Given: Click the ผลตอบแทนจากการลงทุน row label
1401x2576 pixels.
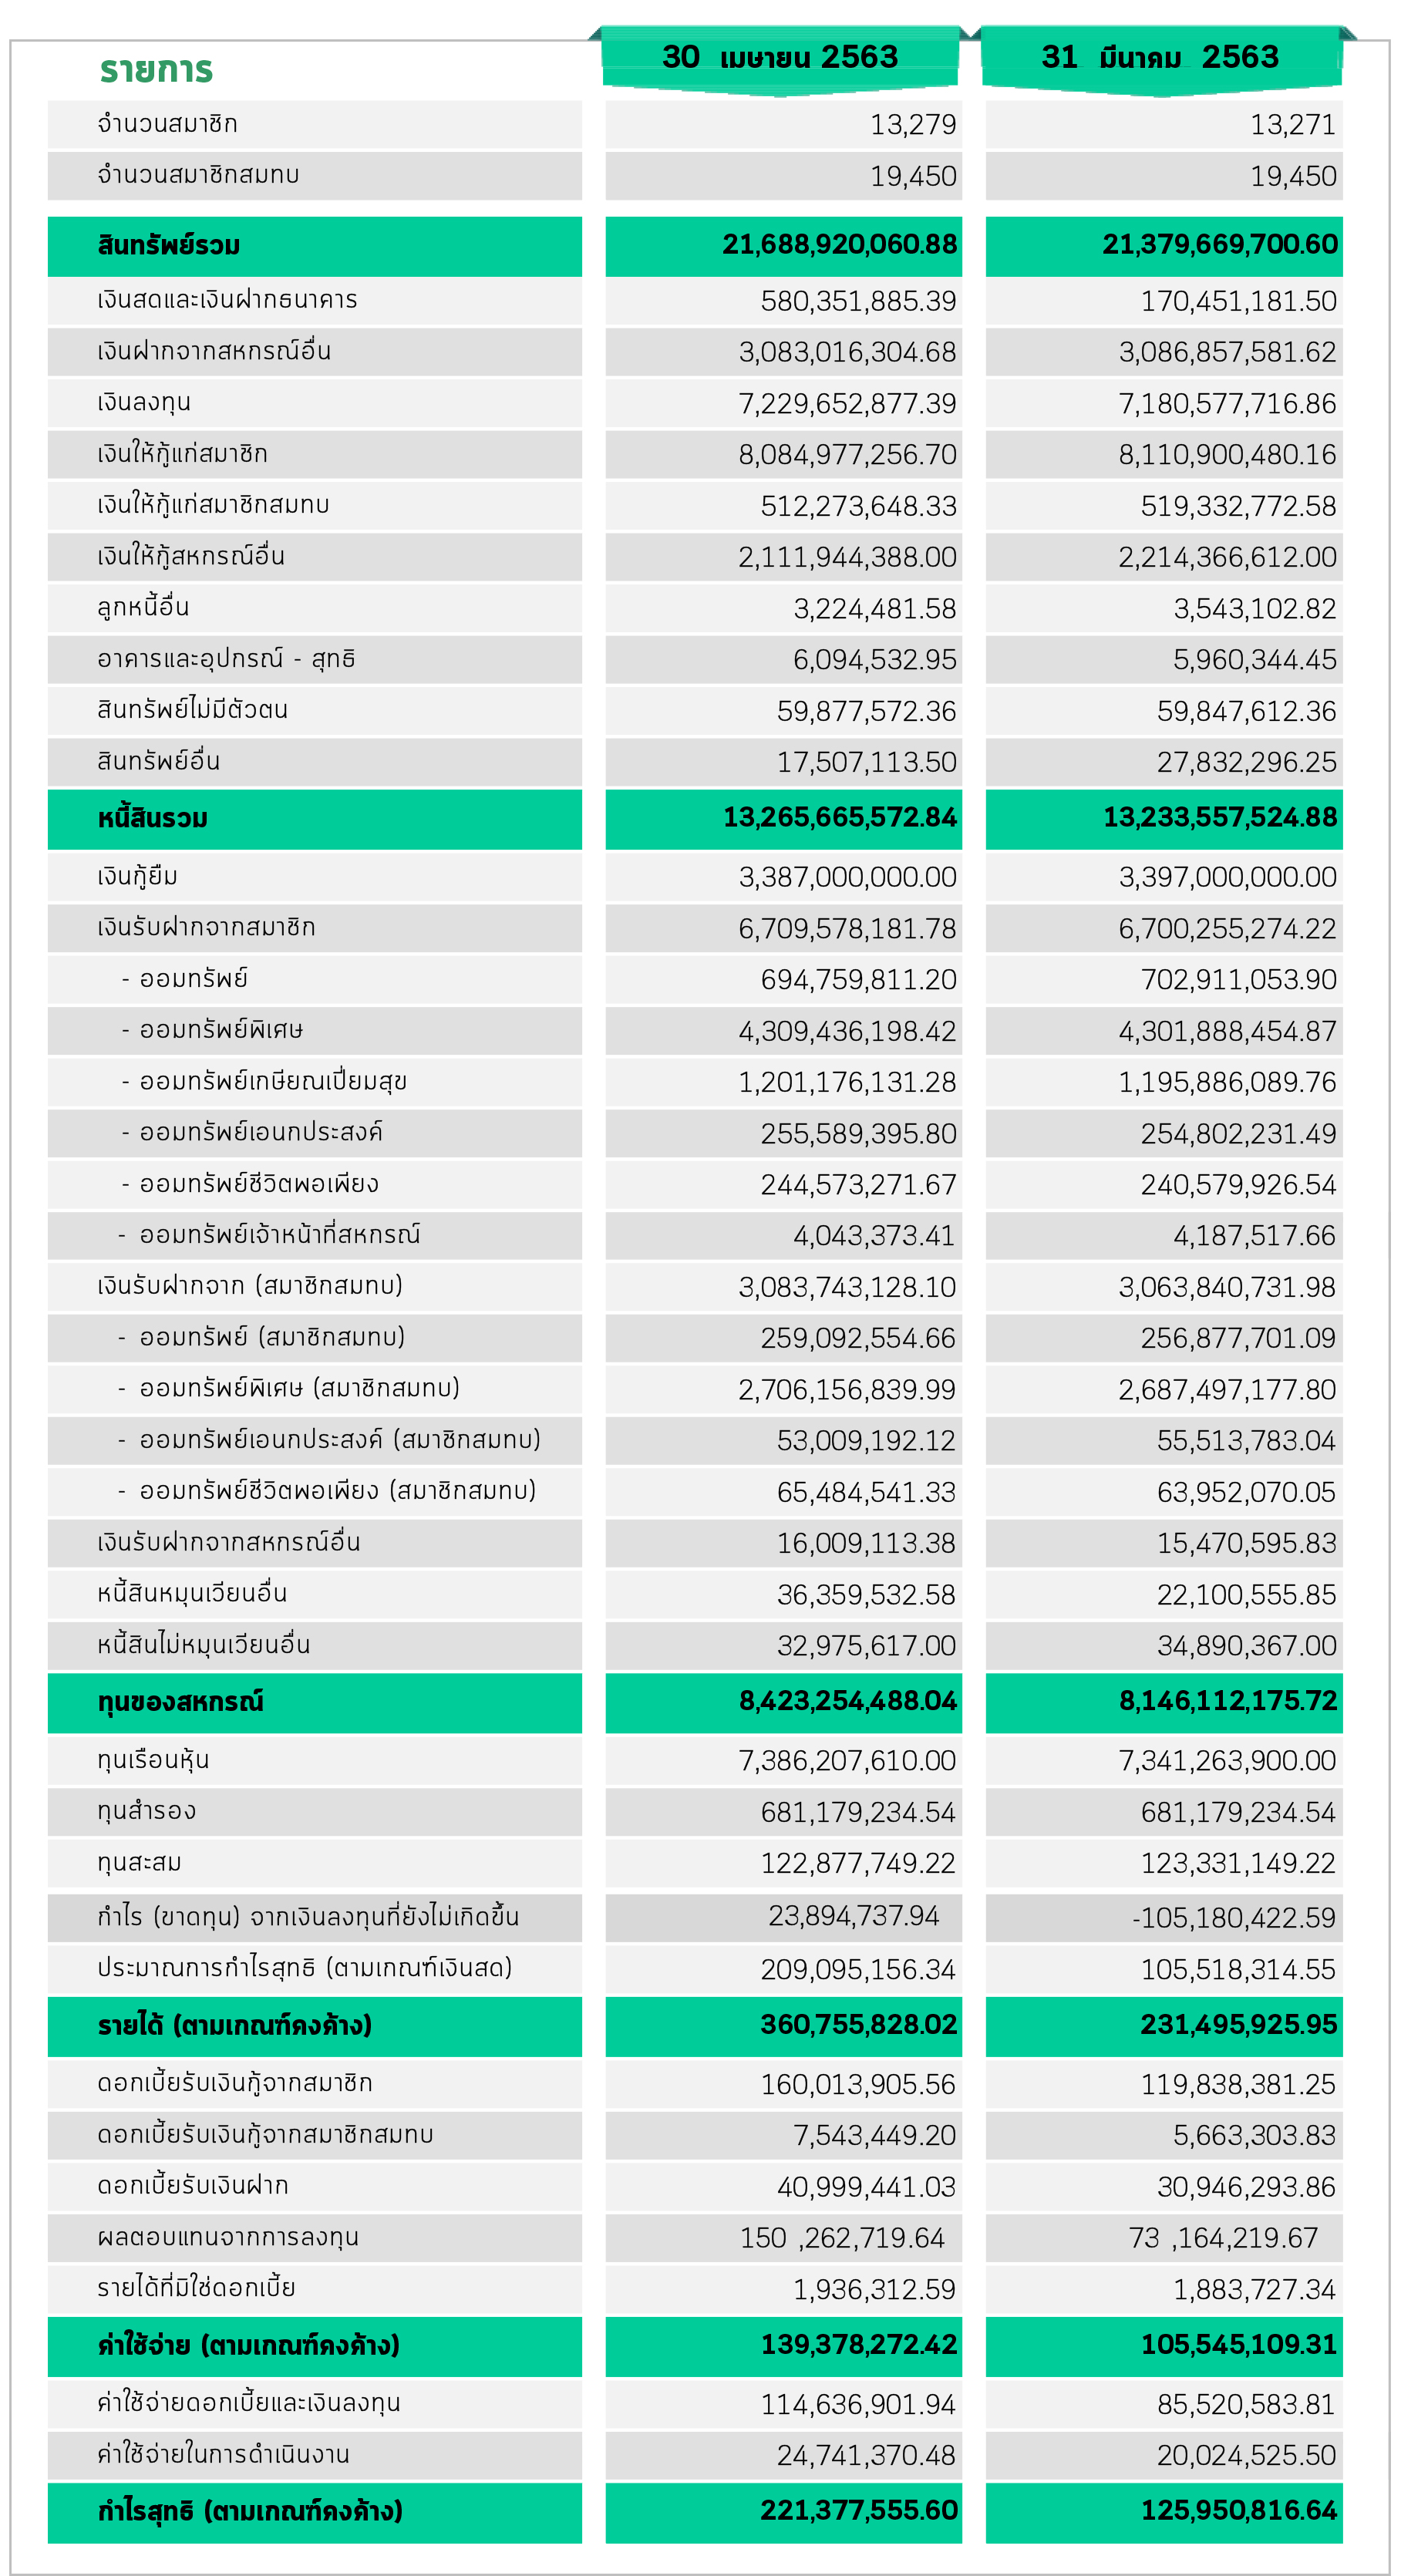Looking at the screenshot, I should (228, 2237).
